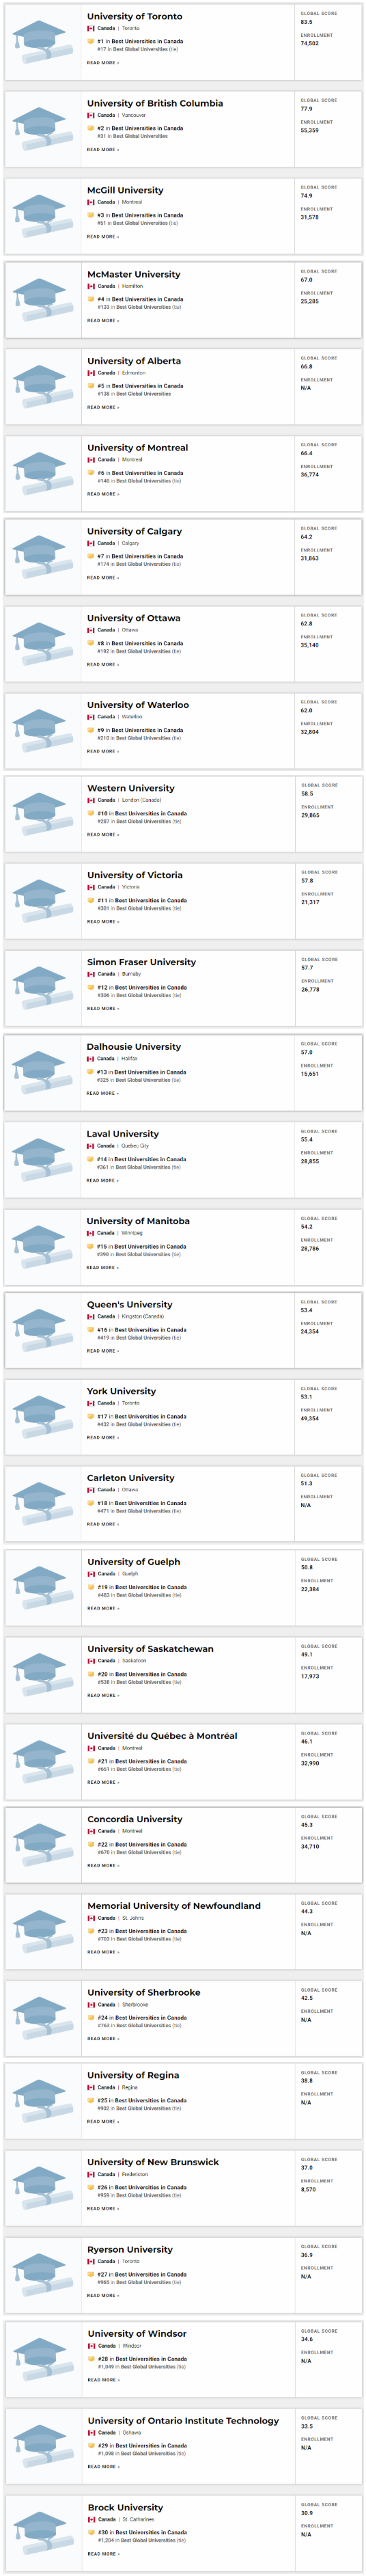Expand Read More for Queen's University
The image size is (366, 2576).
103,1351
